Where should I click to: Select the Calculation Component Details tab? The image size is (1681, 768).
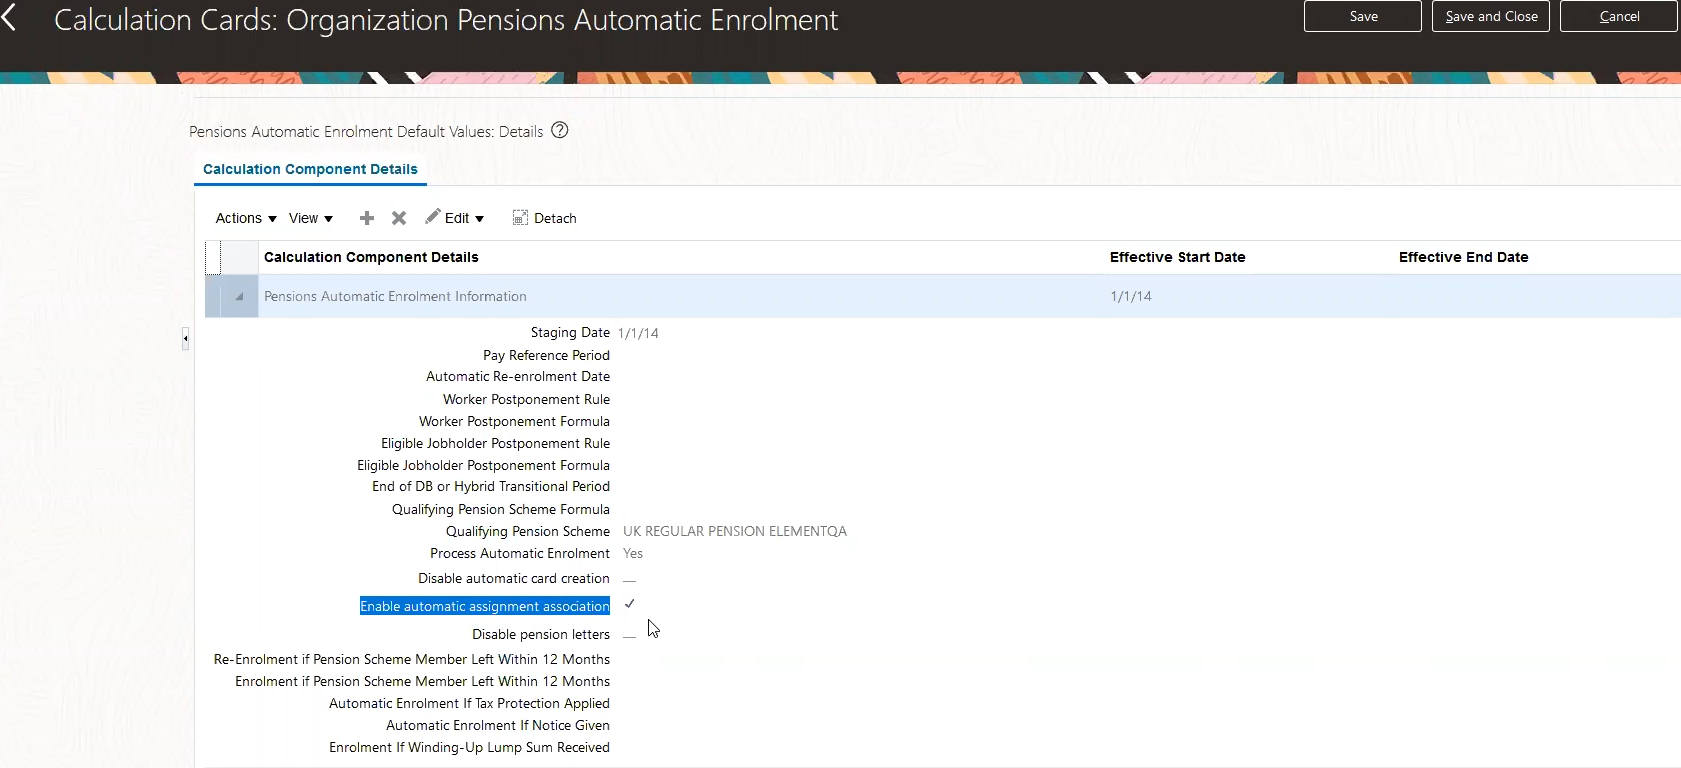(x=310, y=169)
